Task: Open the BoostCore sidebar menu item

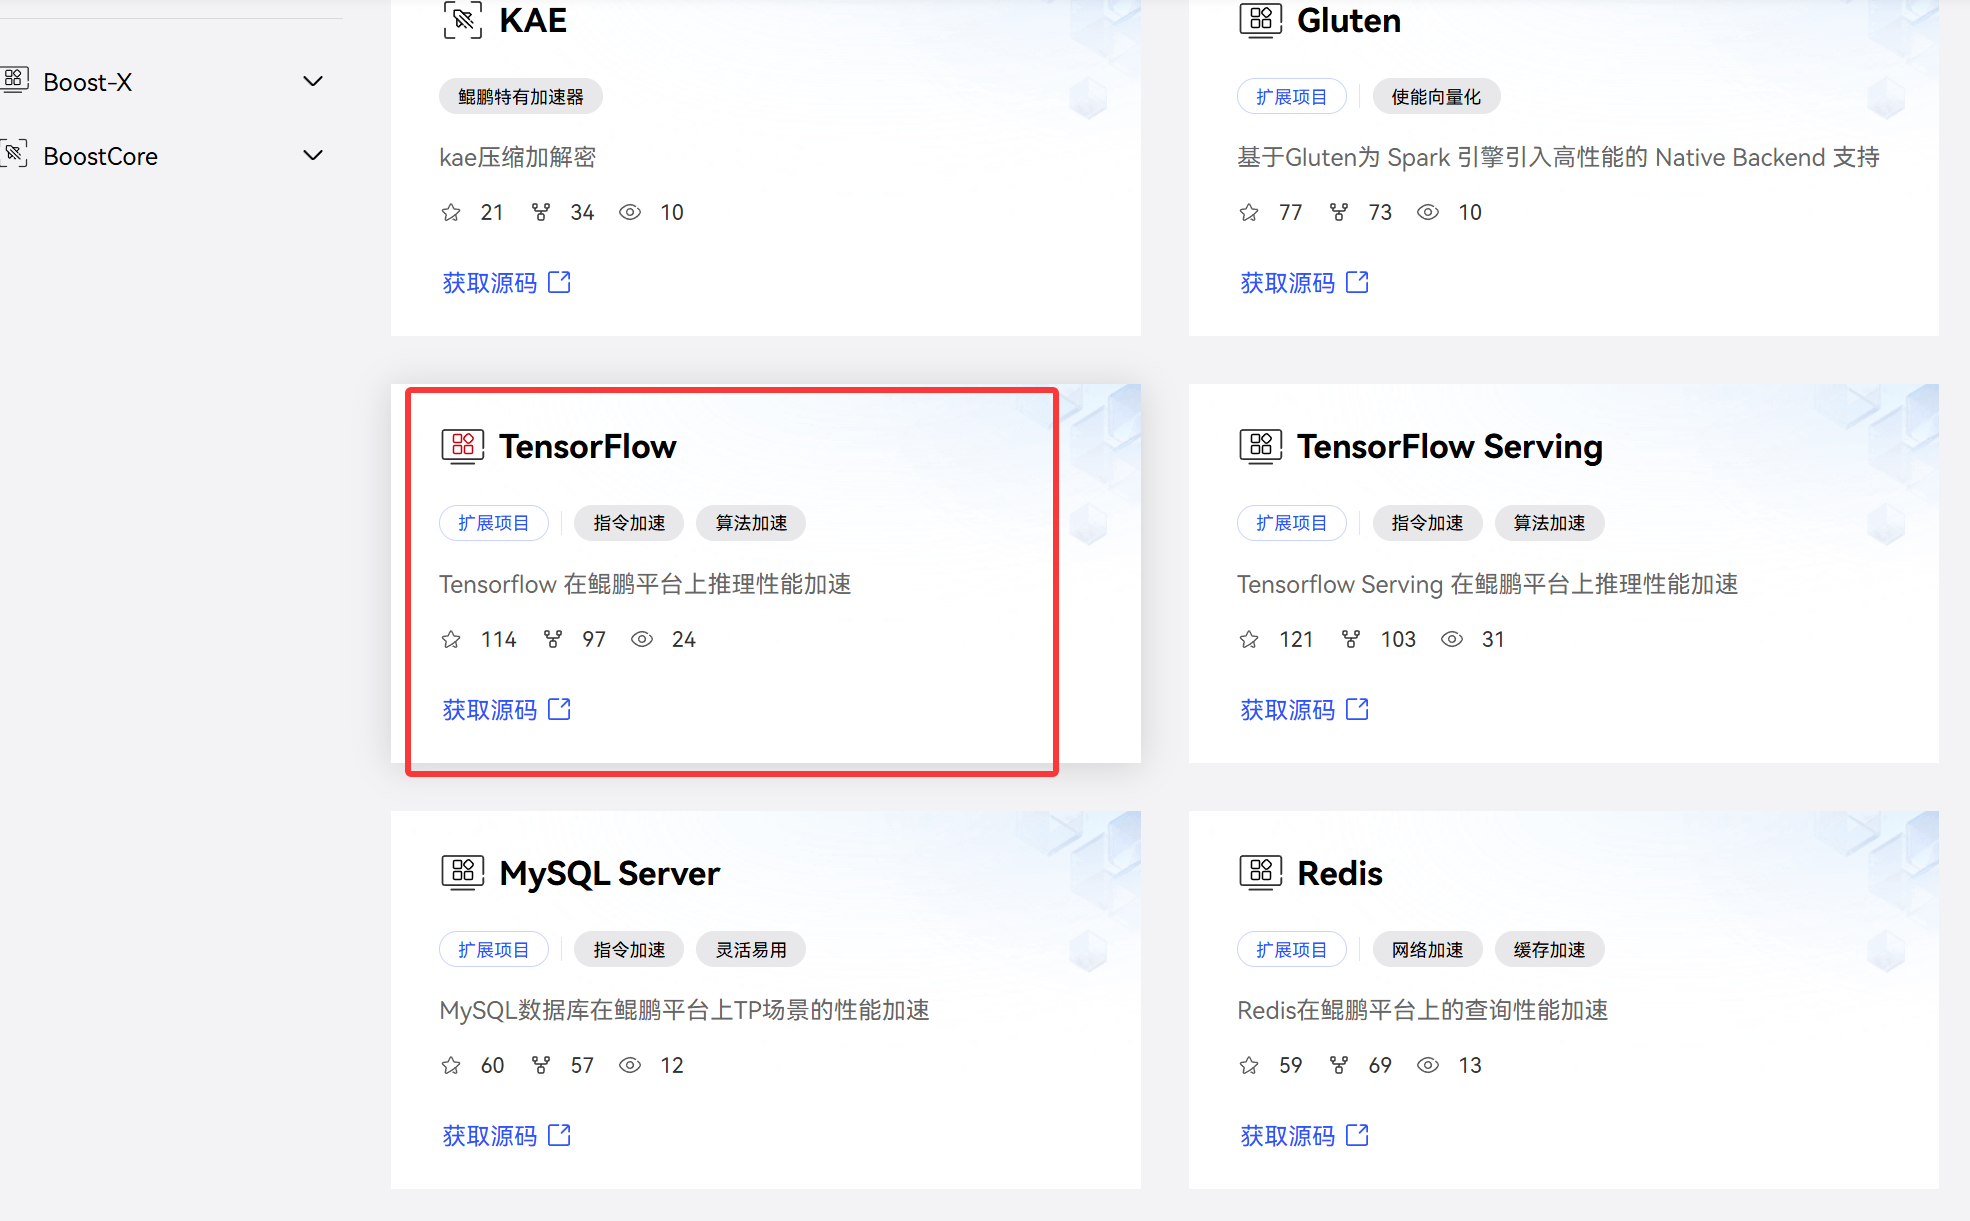Action: pyautogui.click(x=100, y=156)
